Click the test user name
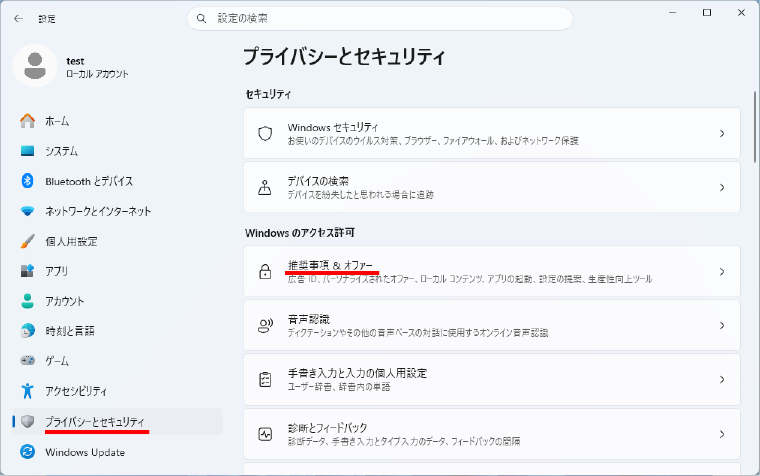 point(75,61)
